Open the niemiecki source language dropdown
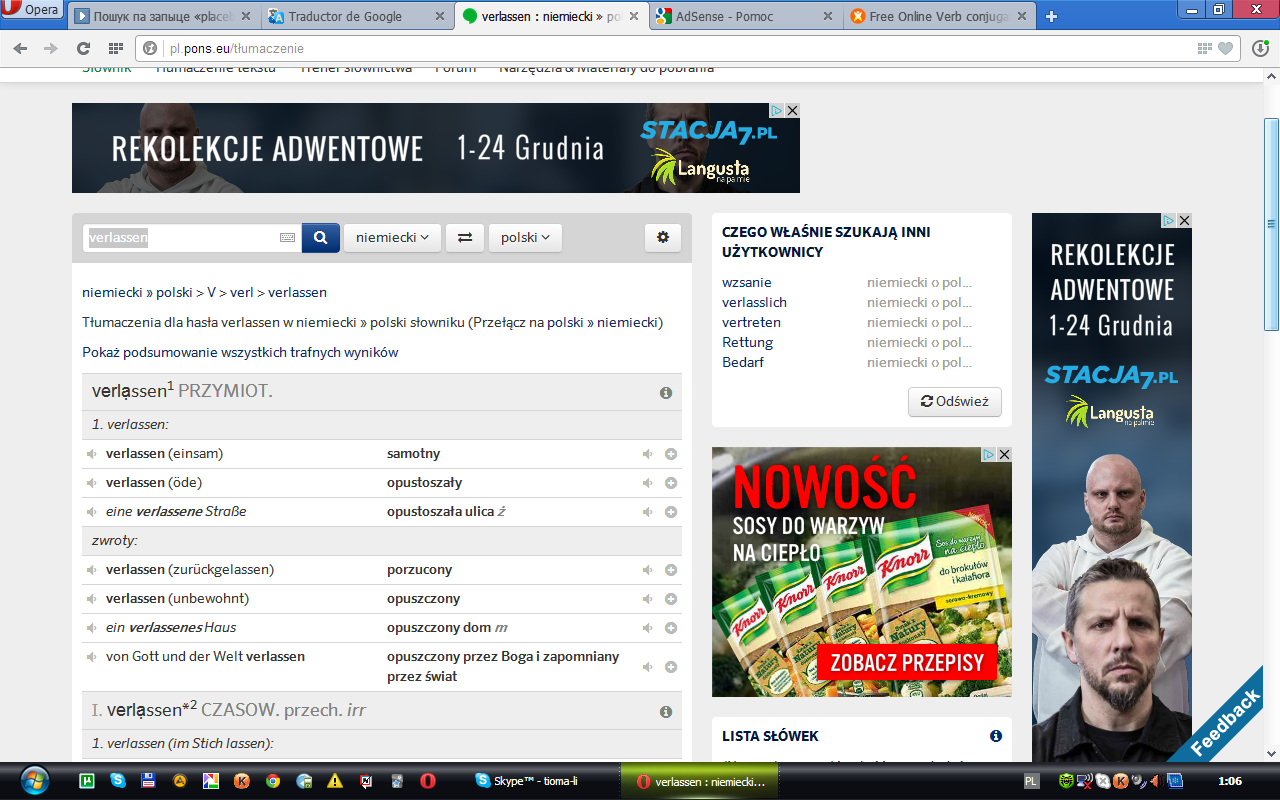1280x800 pixels. point(392,238)
